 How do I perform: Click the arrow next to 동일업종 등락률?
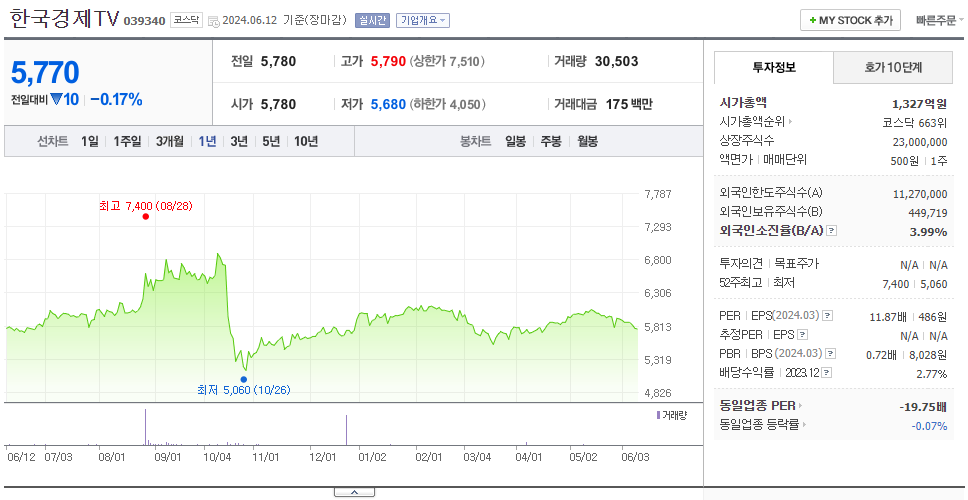(x=804, y=425)
